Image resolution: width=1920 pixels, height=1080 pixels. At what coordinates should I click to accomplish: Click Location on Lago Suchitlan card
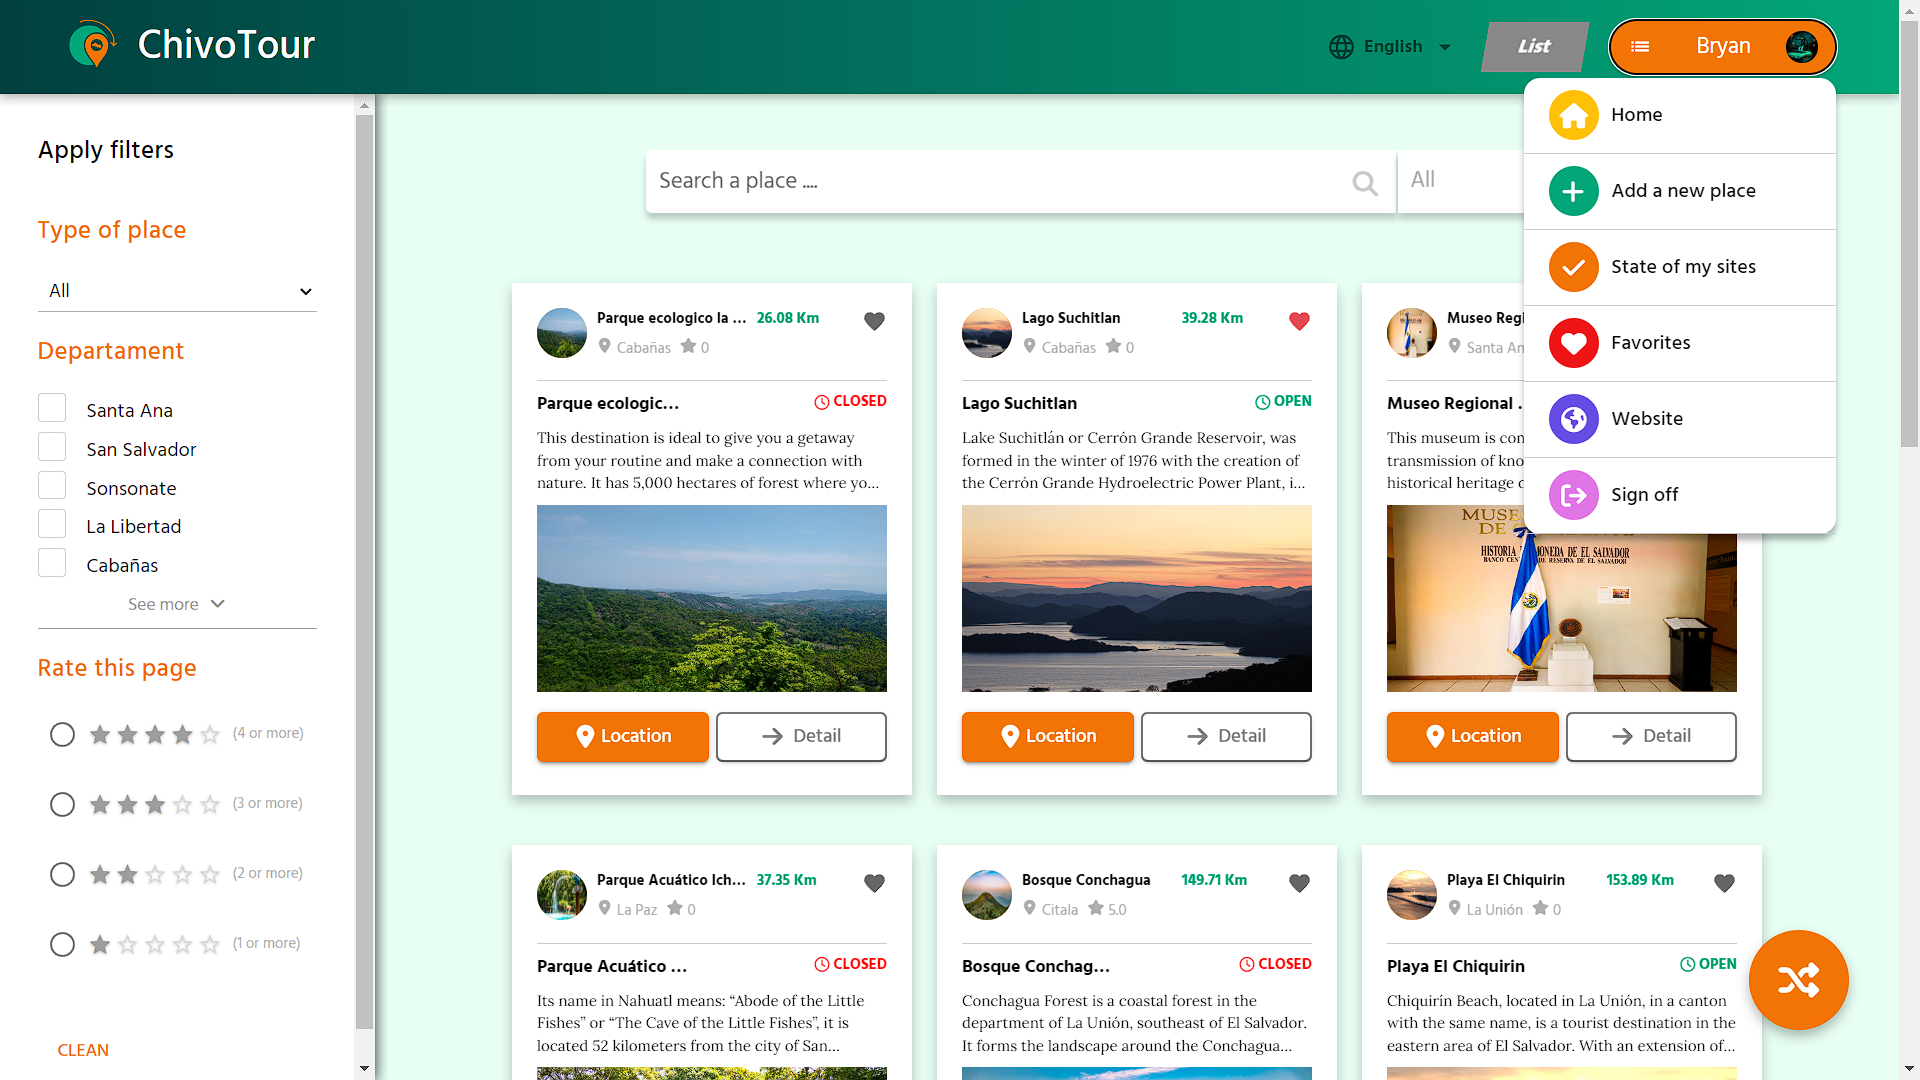click(x=1047, y=737)
